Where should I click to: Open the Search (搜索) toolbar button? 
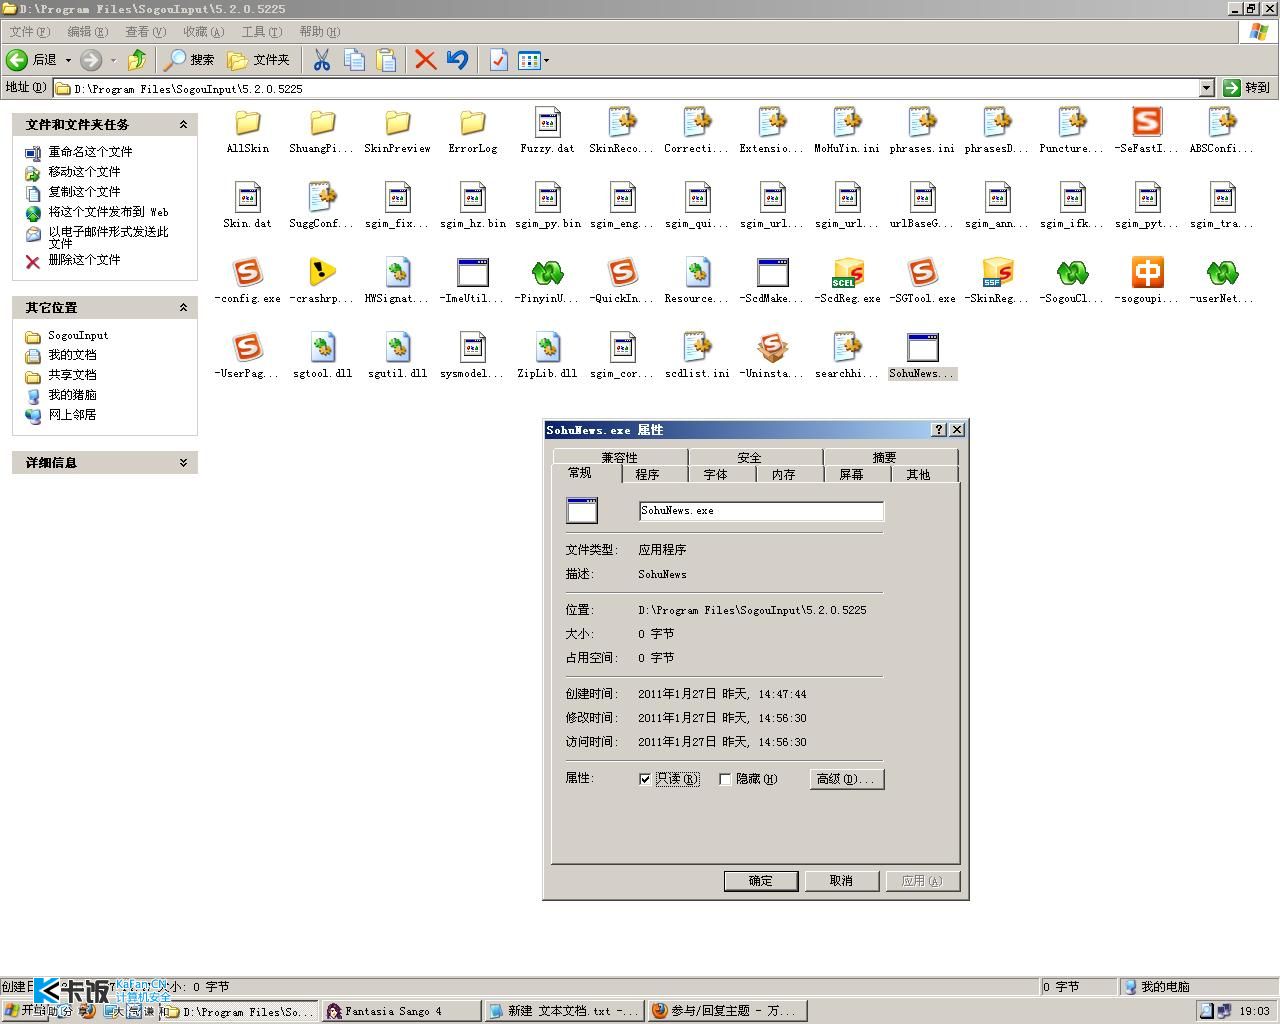(x=190, y=60)
